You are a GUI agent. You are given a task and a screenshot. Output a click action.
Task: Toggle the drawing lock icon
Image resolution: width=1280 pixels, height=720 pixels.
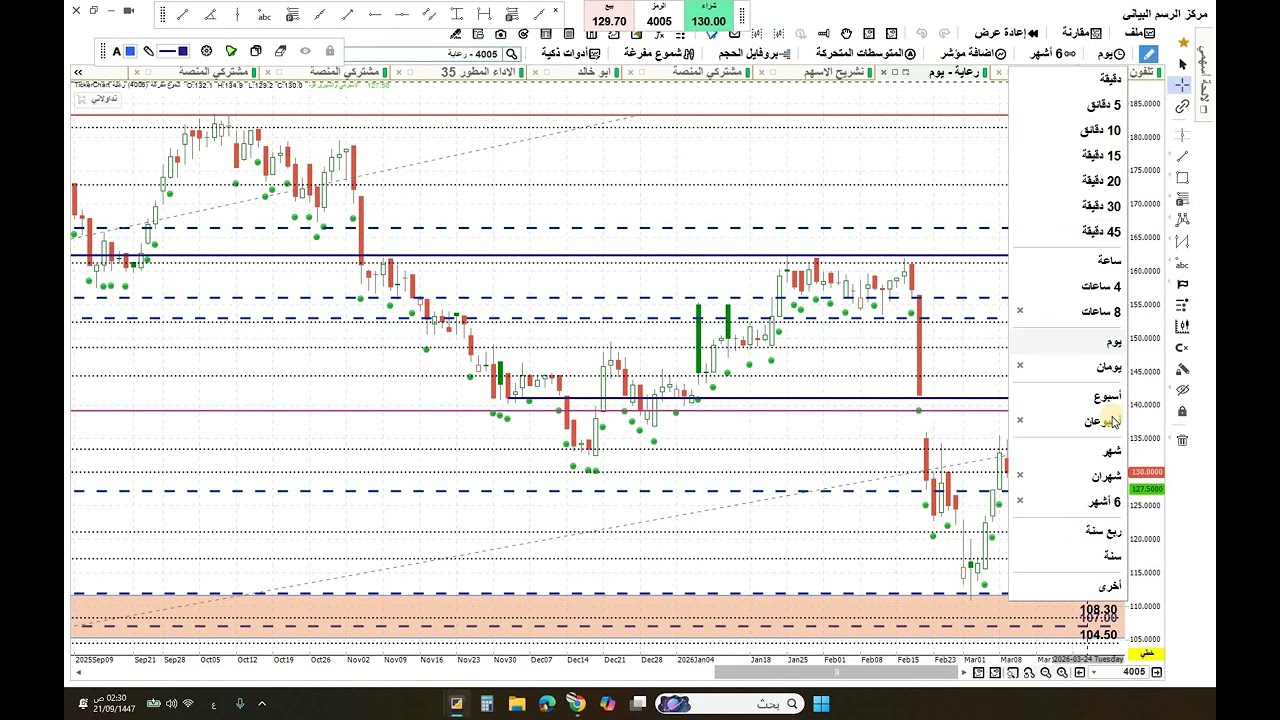tap(330, 51)
